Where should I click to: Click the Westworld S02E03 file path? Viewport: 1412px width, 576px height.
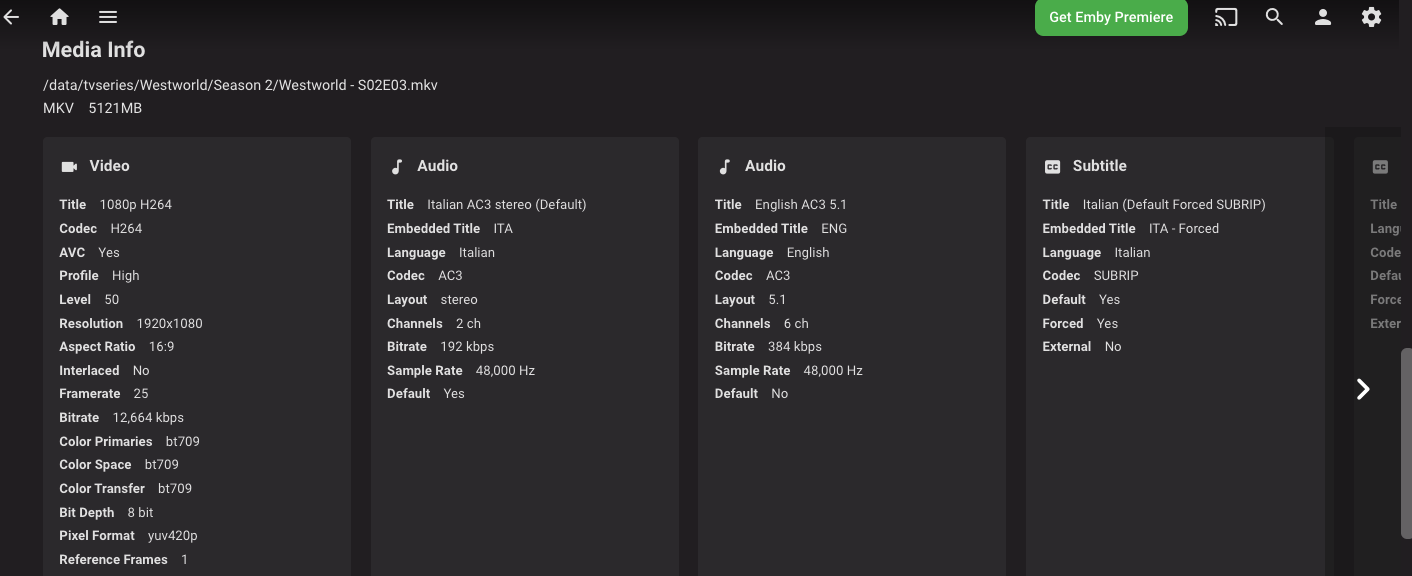point(240,85)
